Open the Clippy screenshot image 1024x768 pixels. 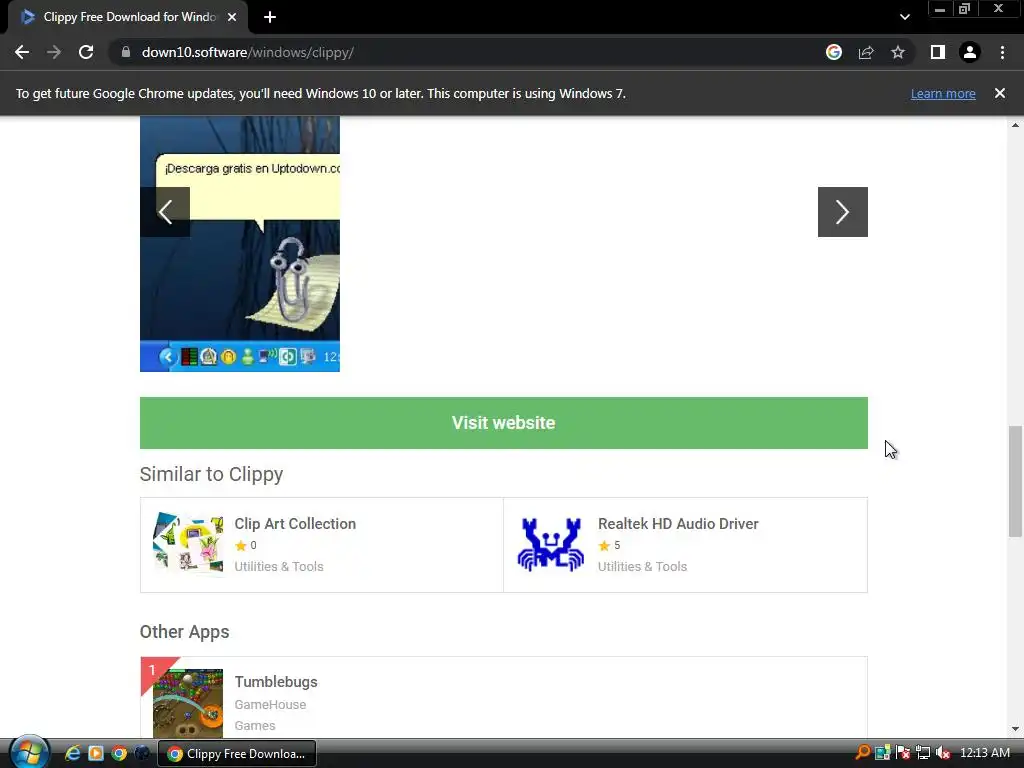(x=240, y=244)
